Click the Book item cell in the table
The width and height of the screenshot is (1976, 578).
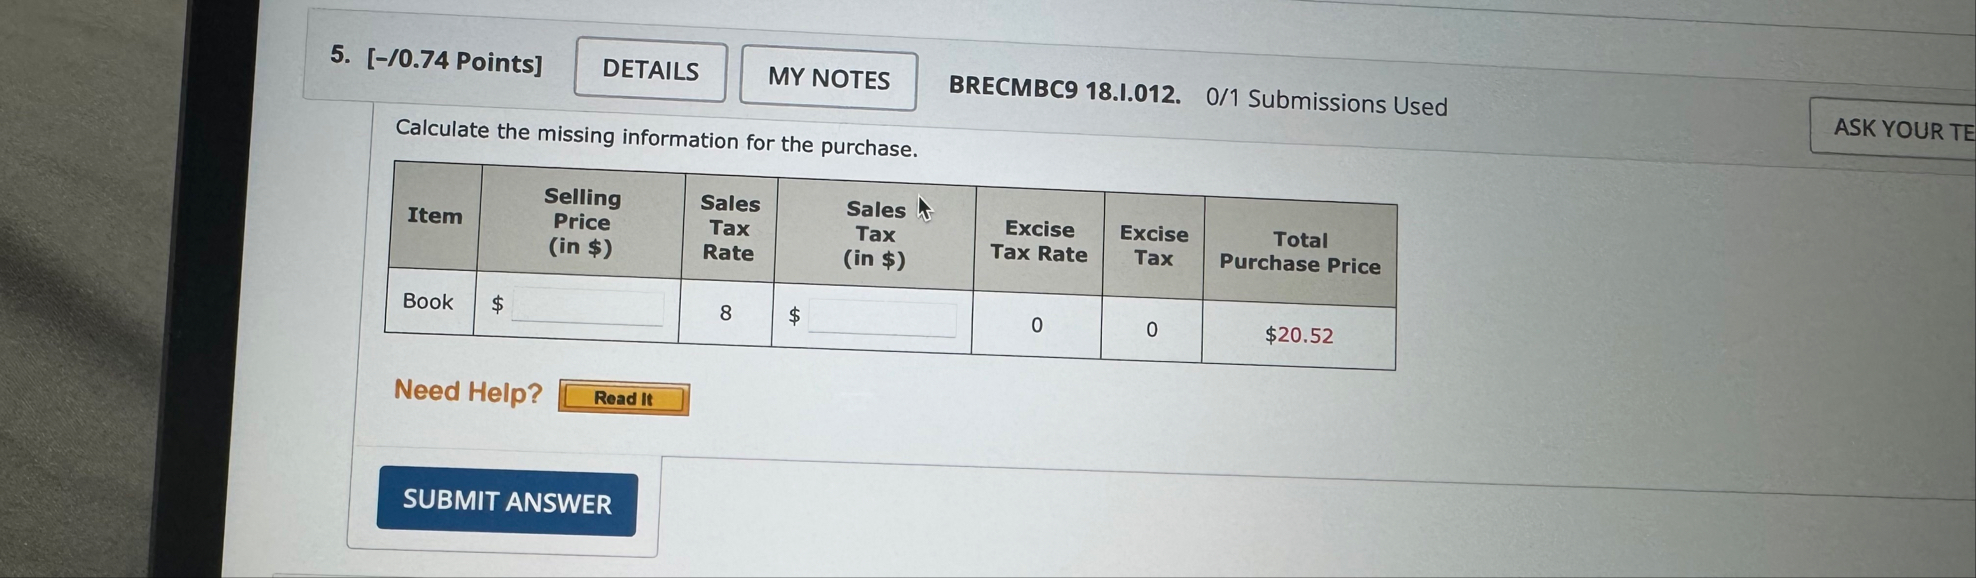tap(427, 301)
